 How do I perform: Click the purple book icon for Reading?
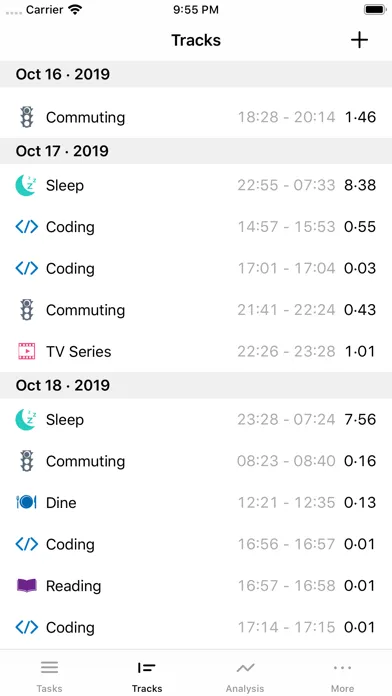coord(27,585)
